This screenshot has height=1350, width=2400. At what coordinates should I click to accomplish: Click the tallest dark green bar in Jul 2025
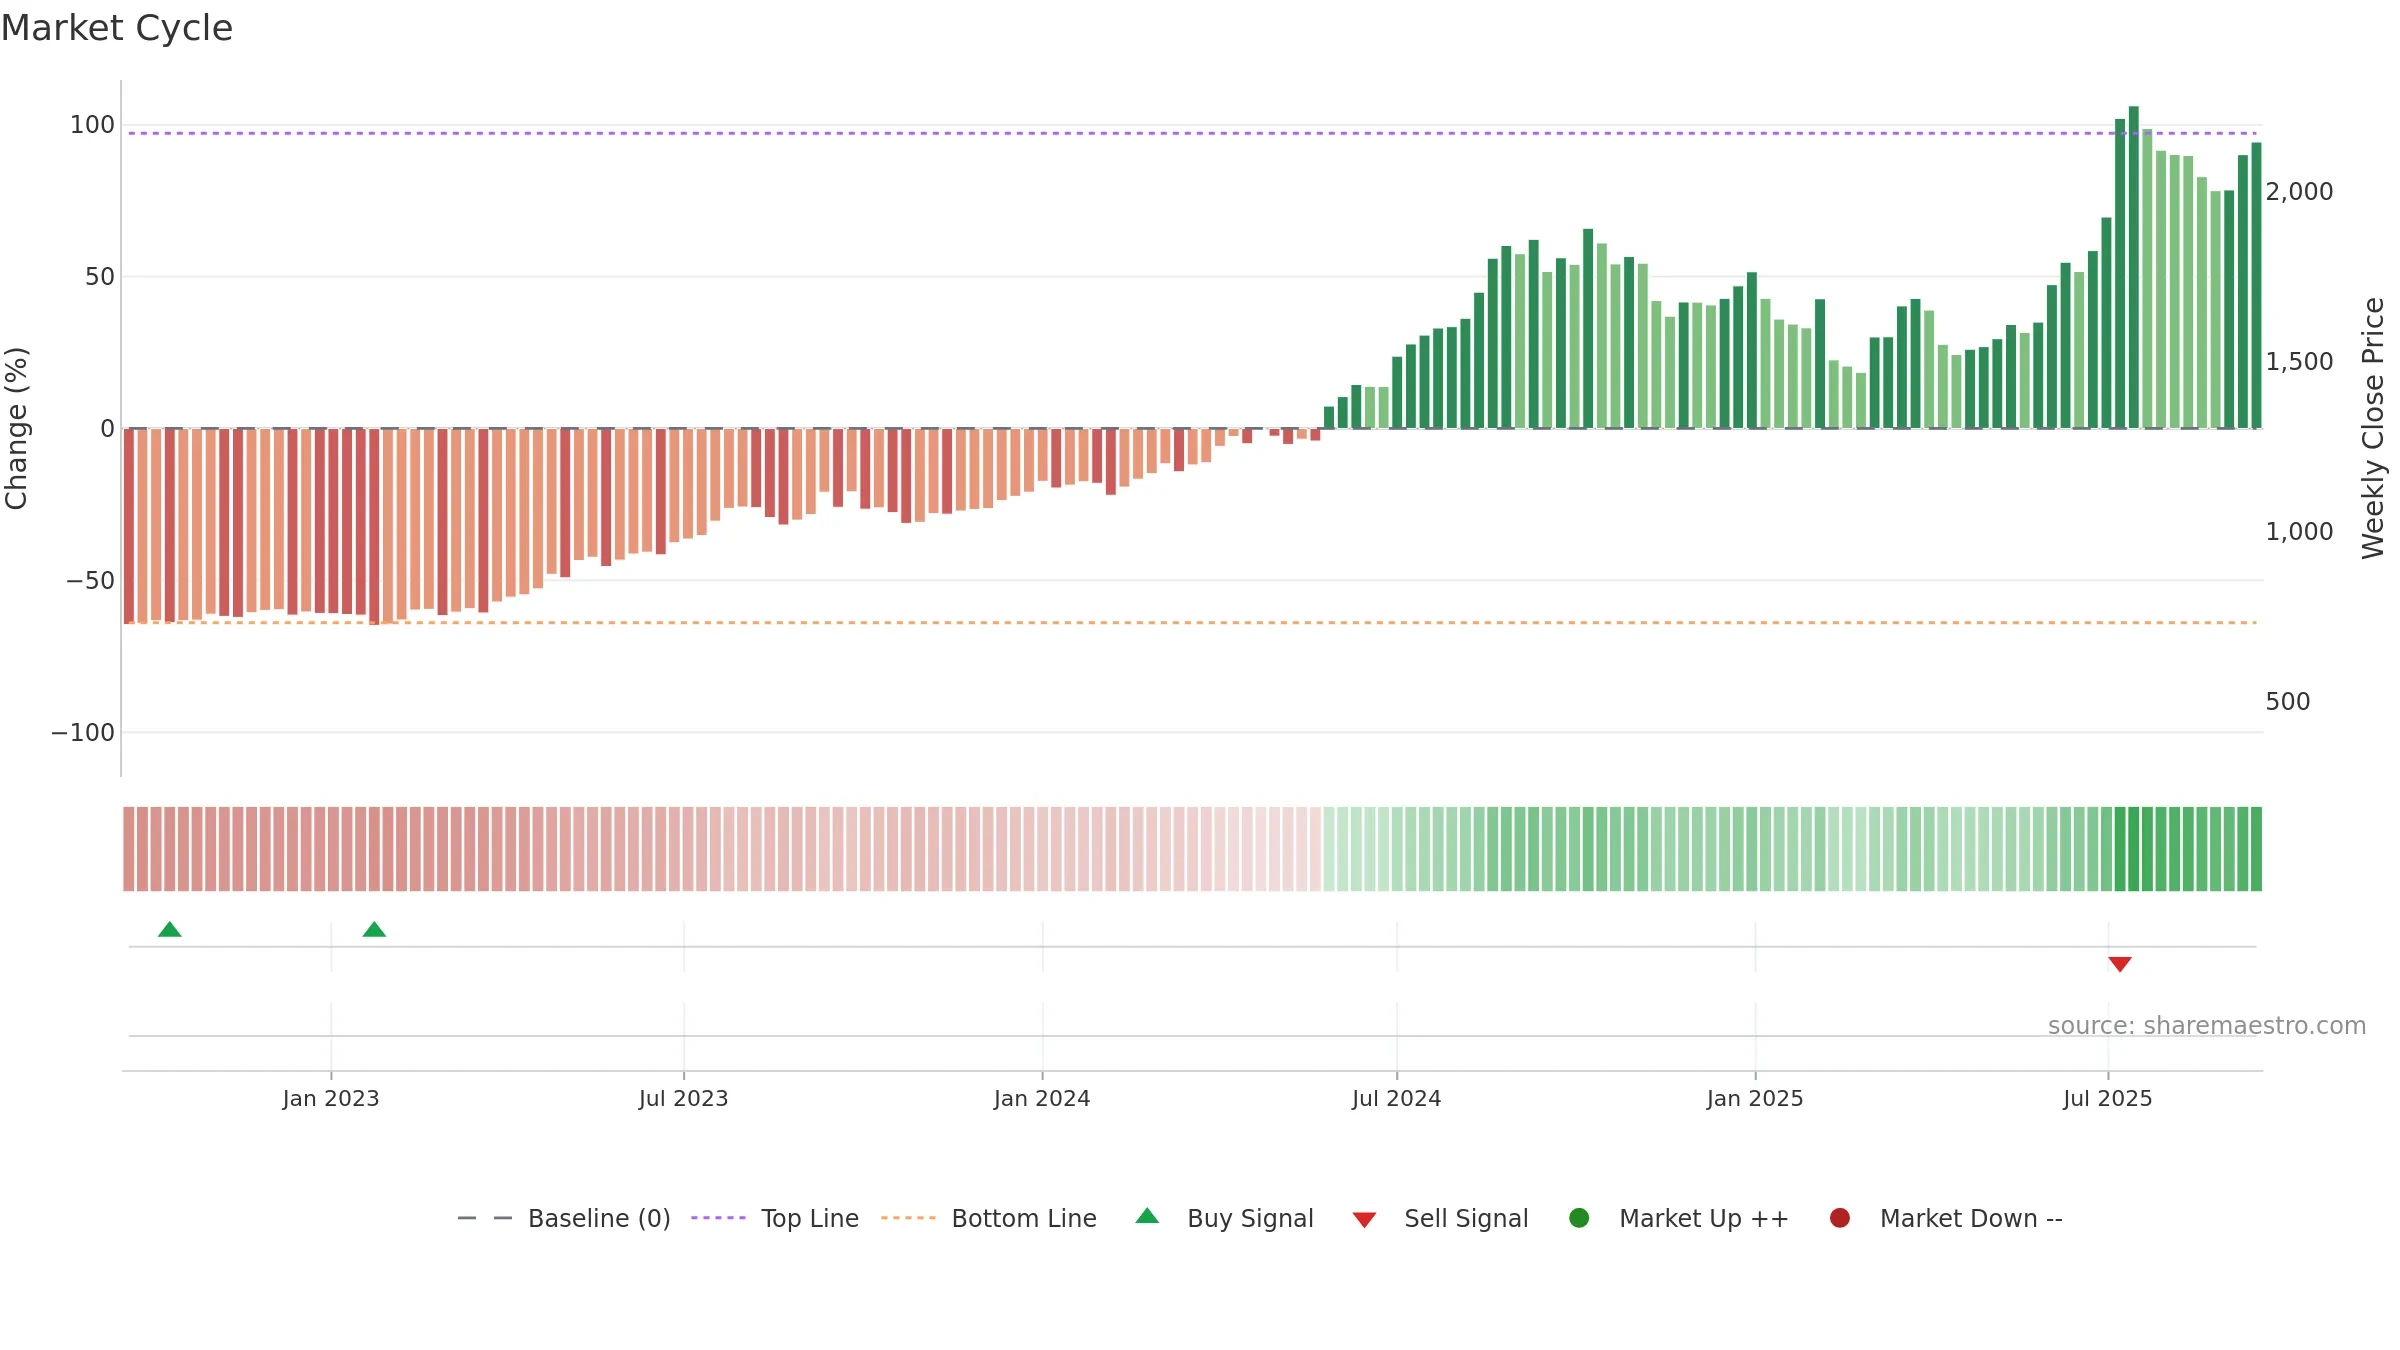(x=2134, y=267)
